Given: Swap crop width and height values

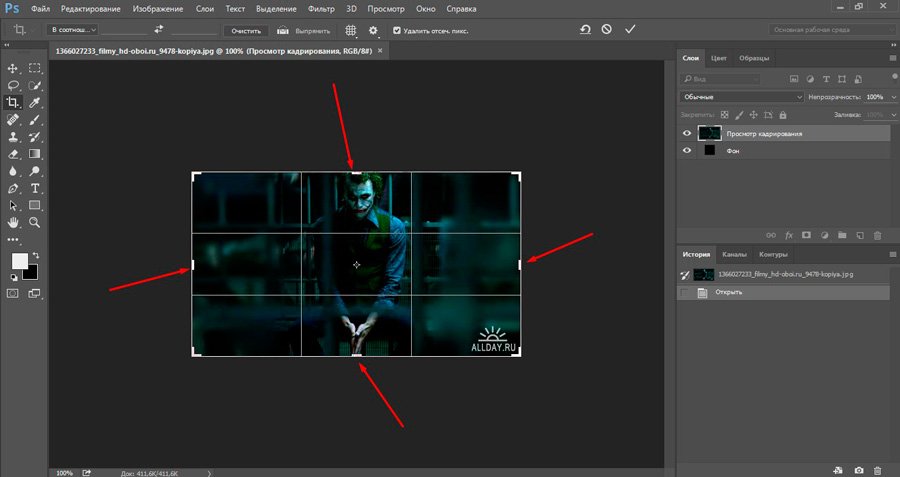Looking at the screenshot, I should (x=159, y=29).
